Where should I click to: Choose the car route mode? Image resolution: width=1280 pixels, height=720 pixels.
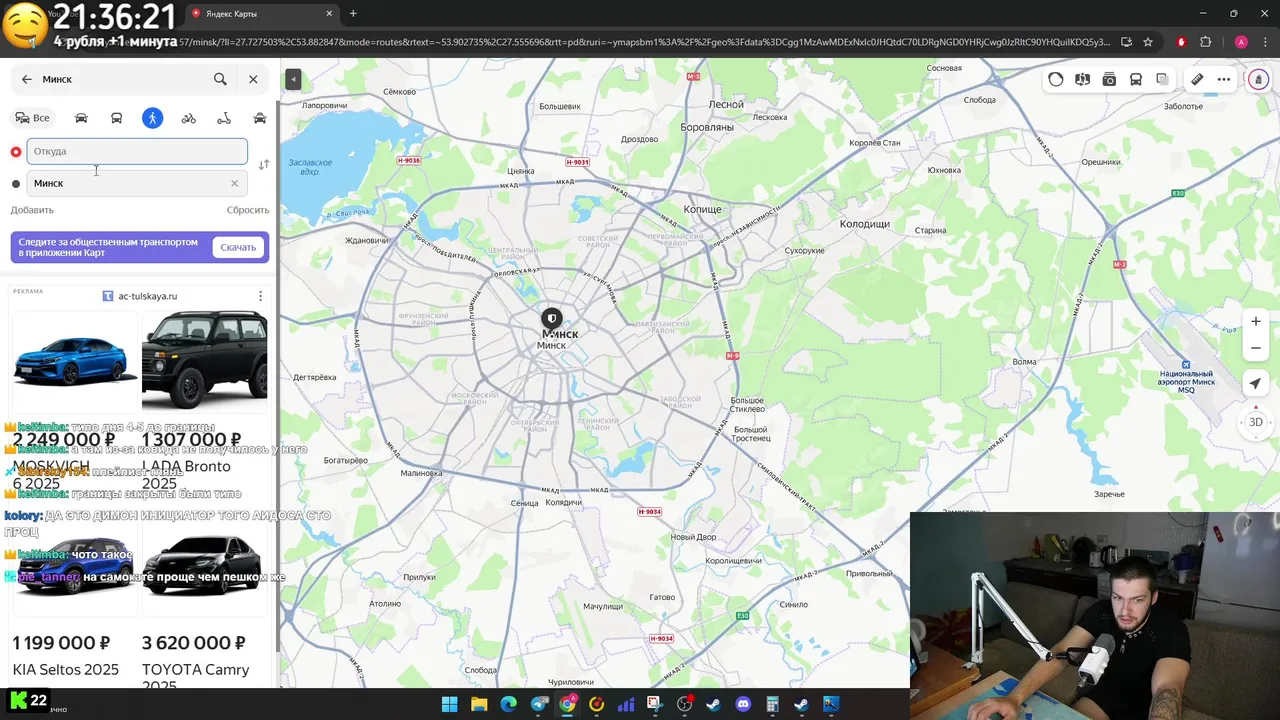[x=81, y=118]
